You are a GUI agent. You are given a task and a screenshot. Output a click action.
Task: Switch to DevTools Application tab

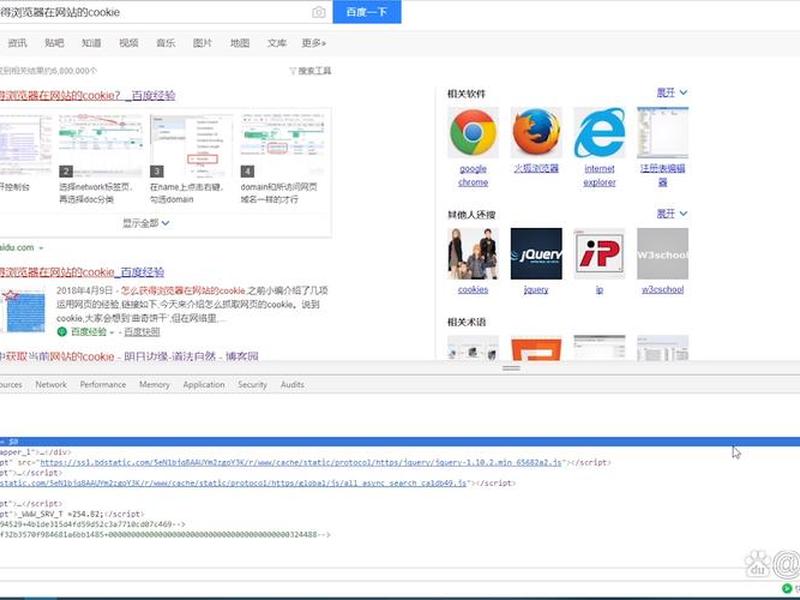click(x=204, y=385)
